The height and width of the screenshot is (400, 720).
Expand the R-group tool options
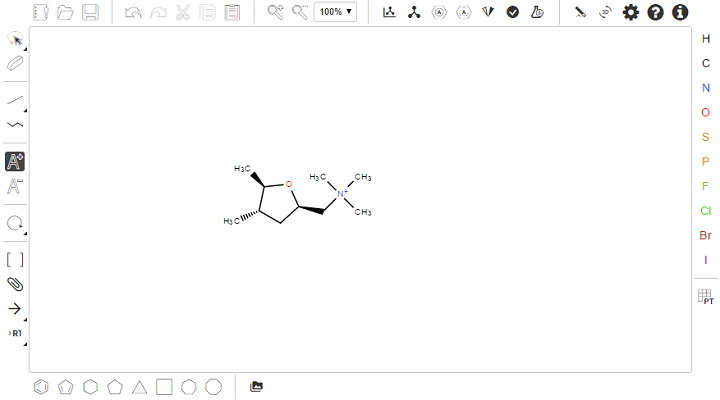24,342
